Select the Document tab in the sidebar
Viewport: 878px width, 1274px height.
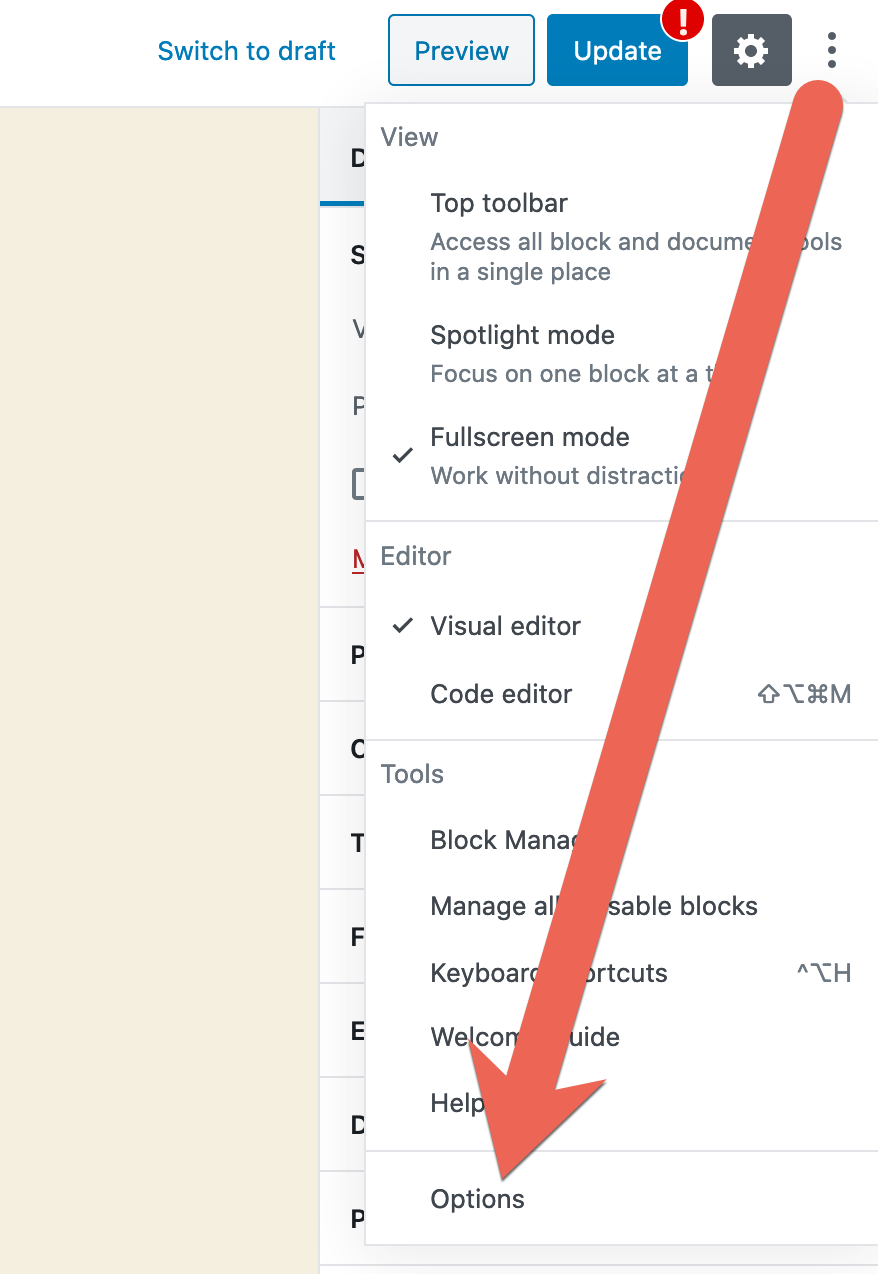pyautogui.click(x=352, y=157)
